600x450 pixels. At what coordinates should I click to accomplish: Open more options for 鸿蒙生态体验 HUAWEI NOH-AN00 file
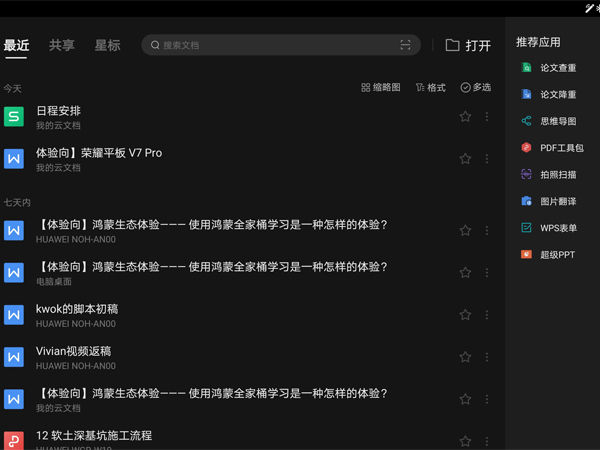(487, 230)
